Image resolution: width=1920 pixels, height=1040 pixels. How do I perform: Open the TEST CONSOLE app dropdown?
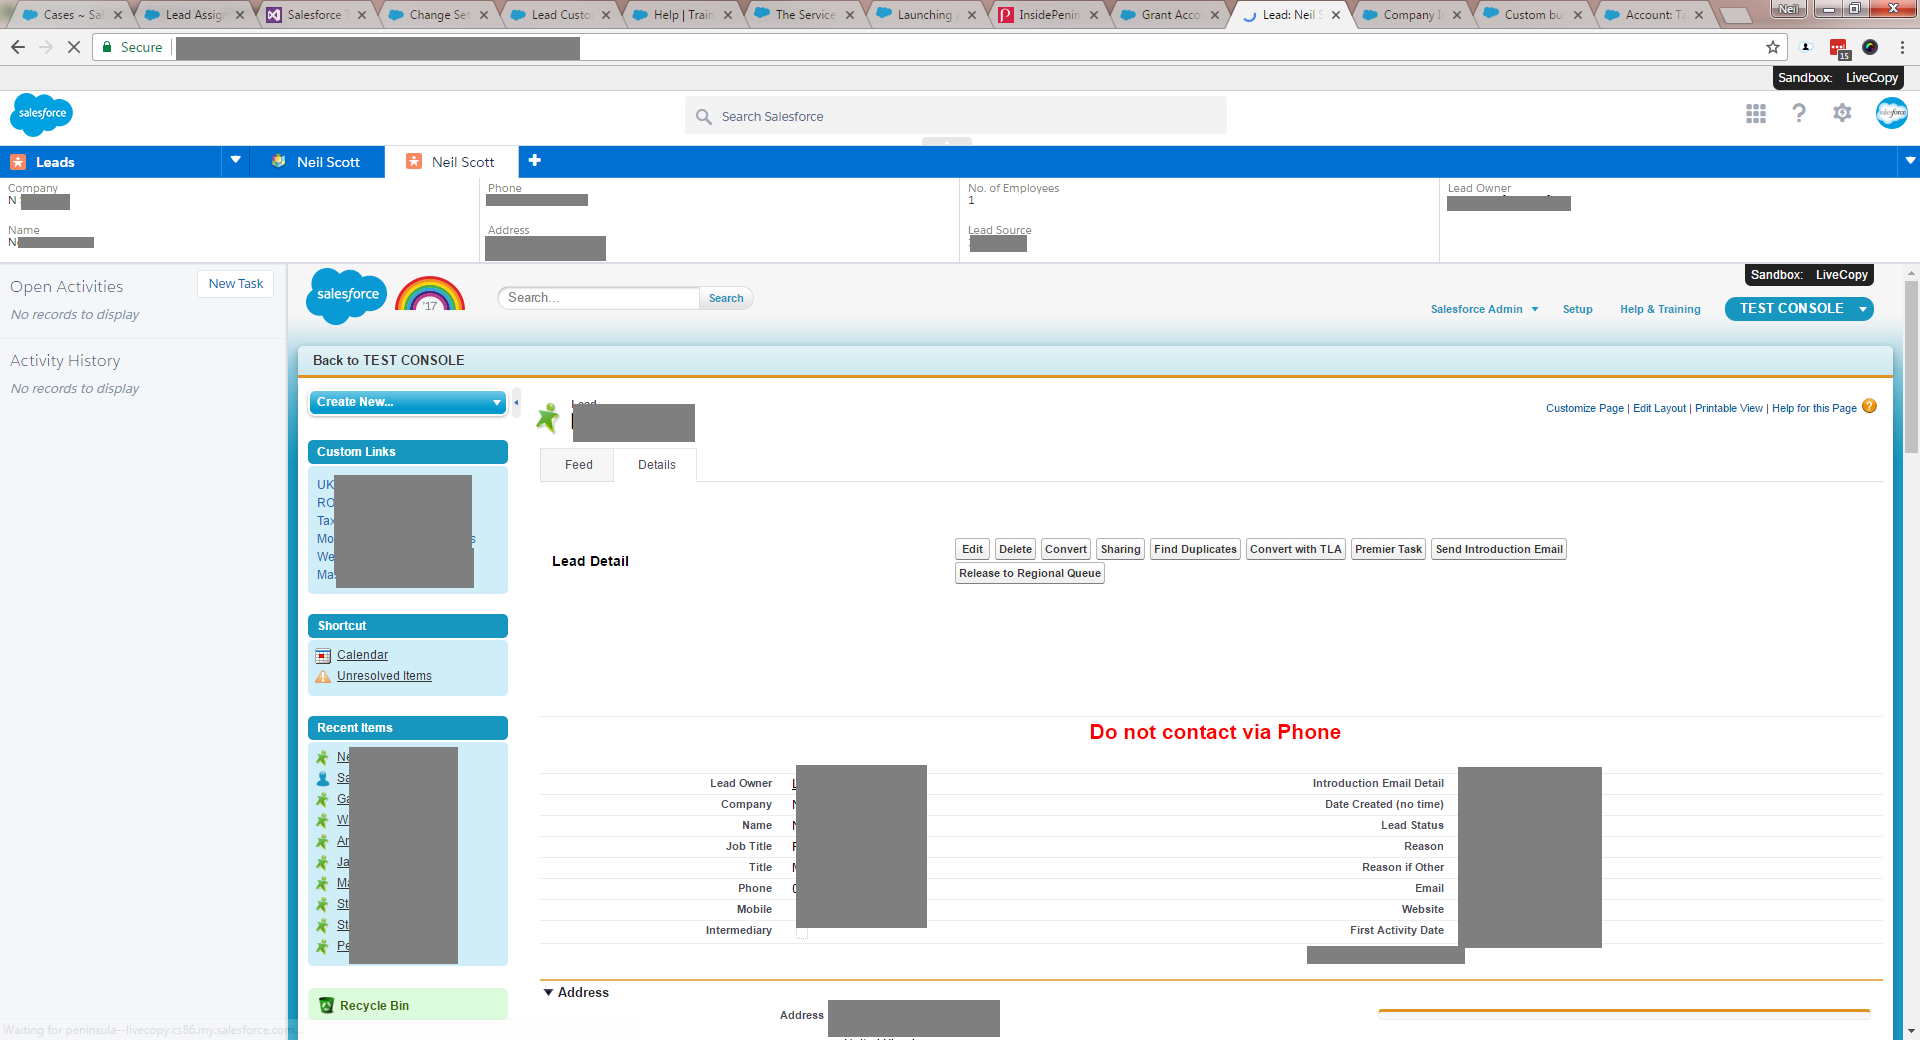pos(1863,309)
